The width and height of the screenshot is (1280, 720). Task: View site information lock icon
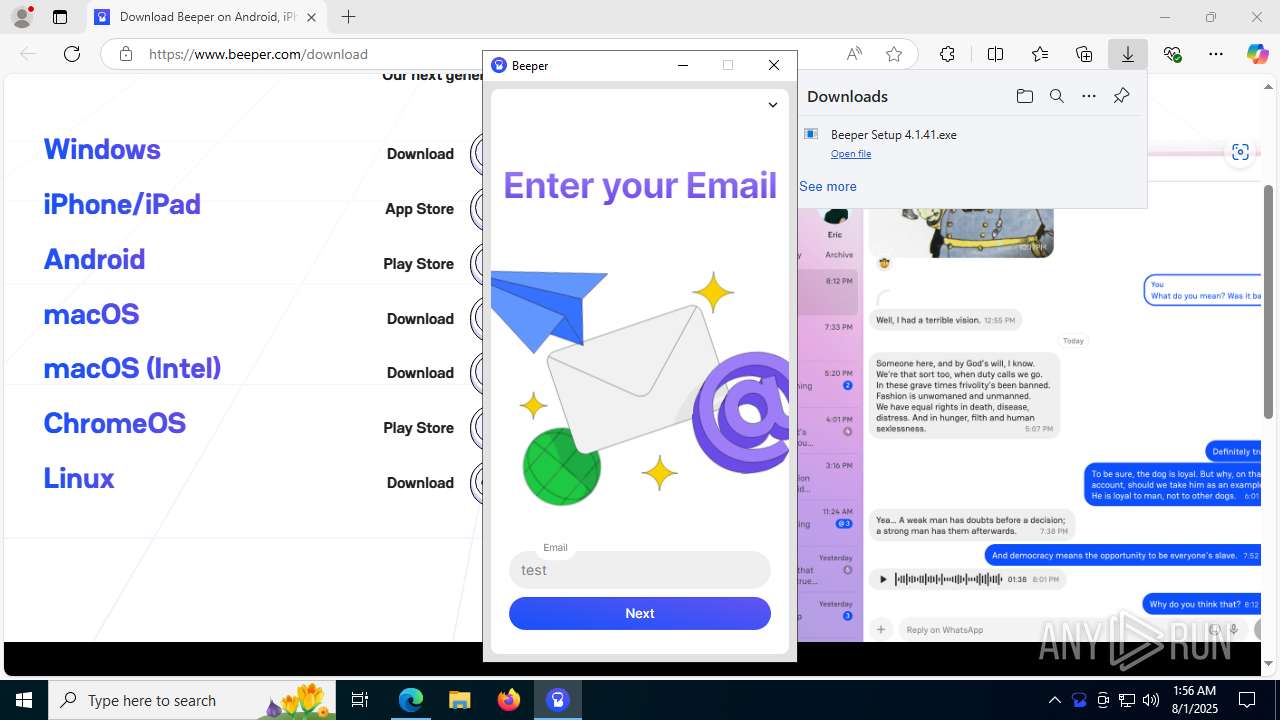click(x=125, y=54)
